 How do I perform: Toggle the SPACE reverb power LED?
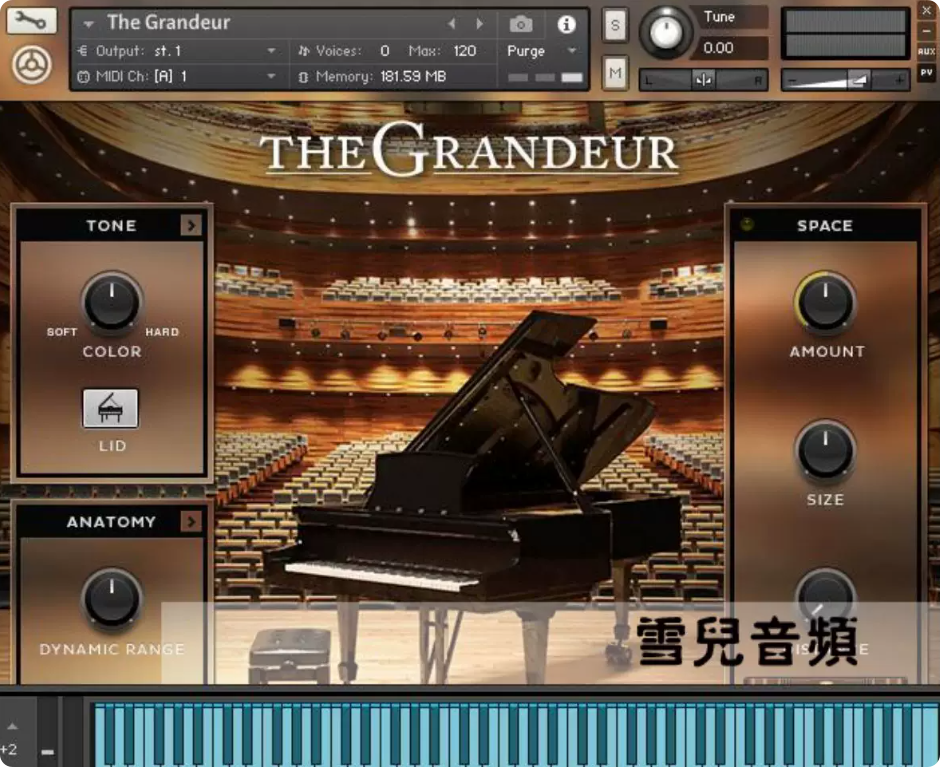[747, 225]
